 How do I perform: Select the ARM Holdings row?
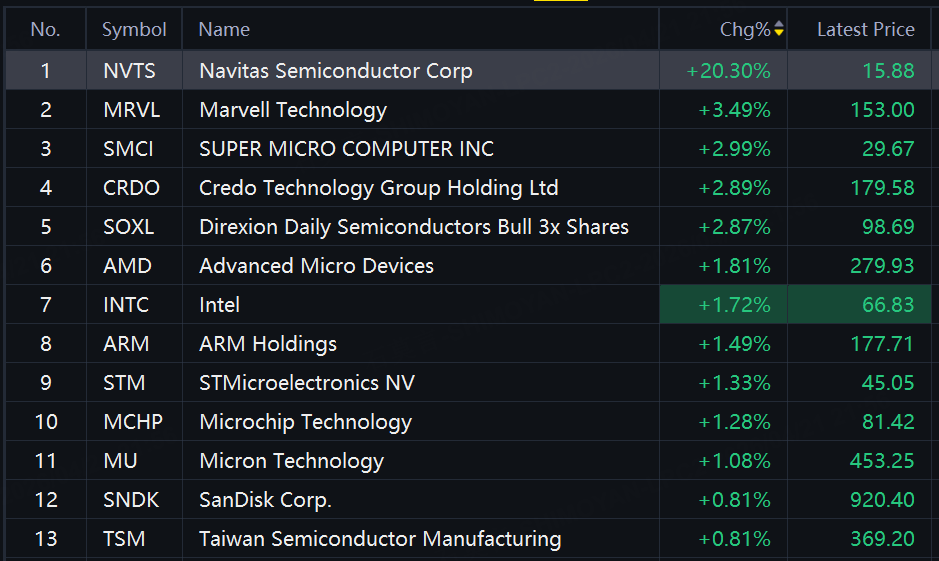point(267,344)
